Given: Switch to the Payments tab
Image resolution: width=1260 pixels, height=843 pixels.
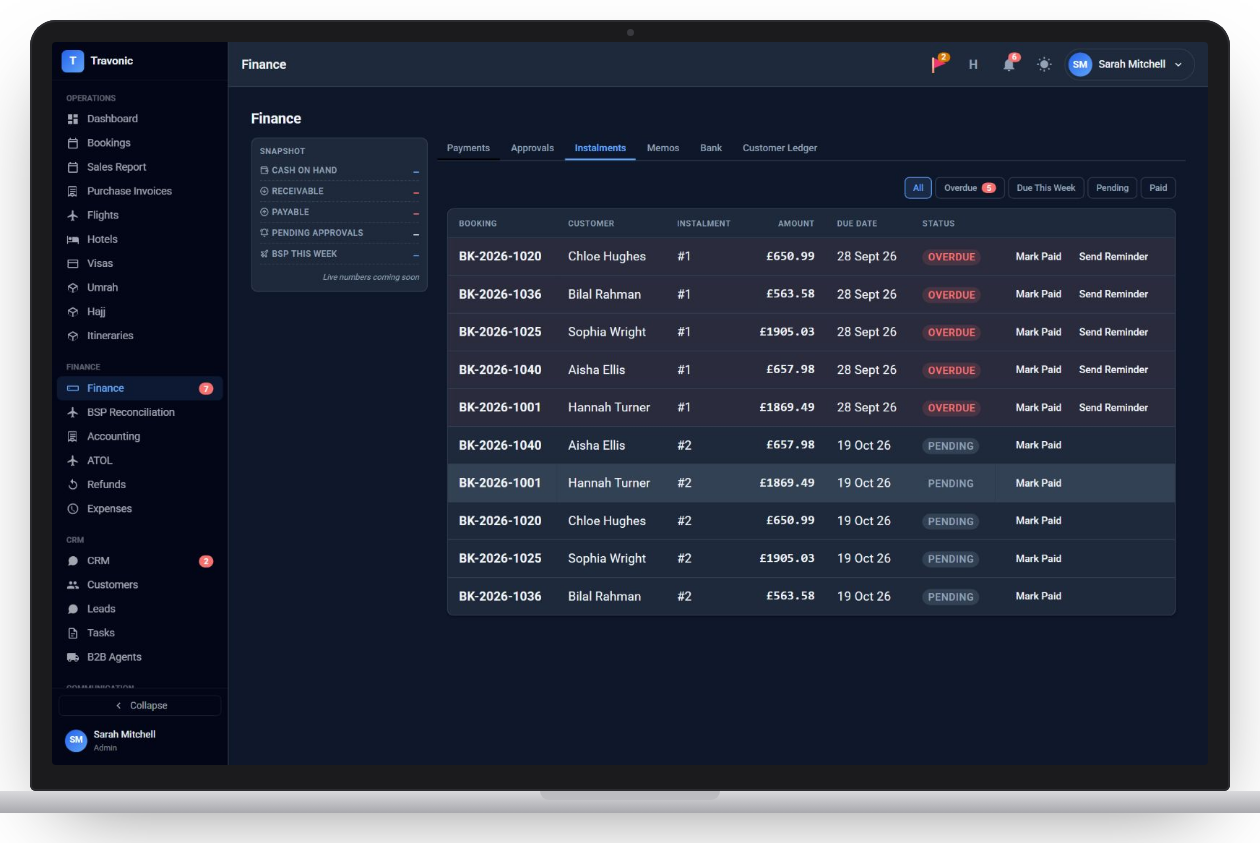Looking at the screenshot, I should 468,148.
